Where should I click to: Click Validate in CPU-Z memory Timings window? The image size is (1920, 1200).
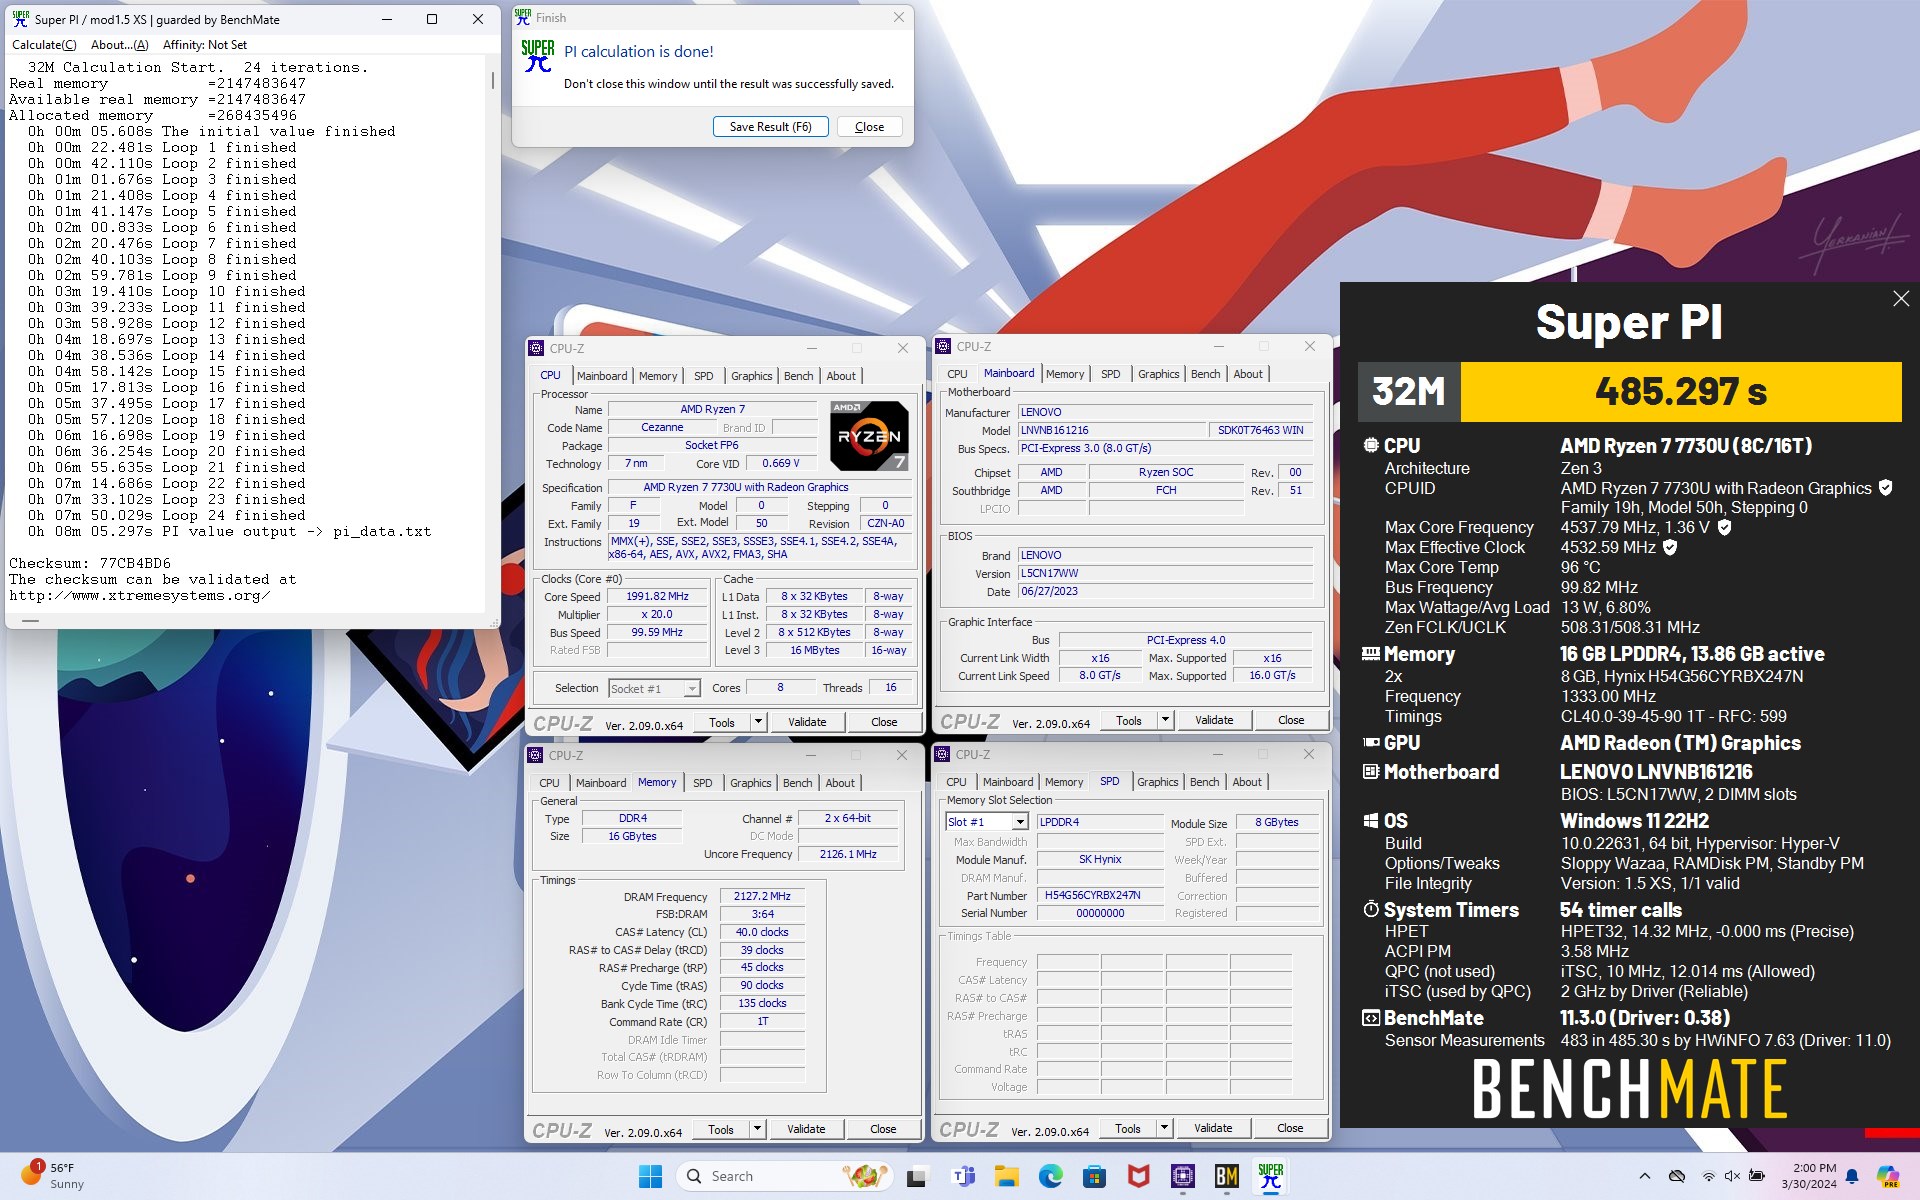[x=806, y=1129]
